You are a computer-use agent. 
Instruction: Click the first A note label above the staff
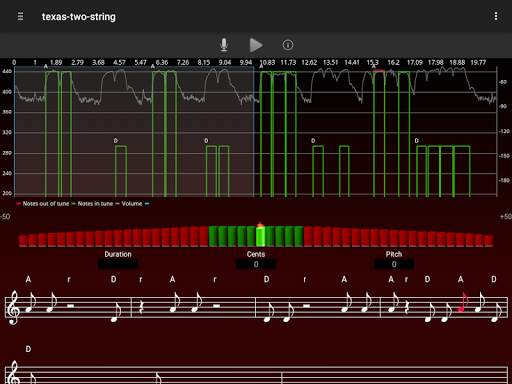pos(28,279)
